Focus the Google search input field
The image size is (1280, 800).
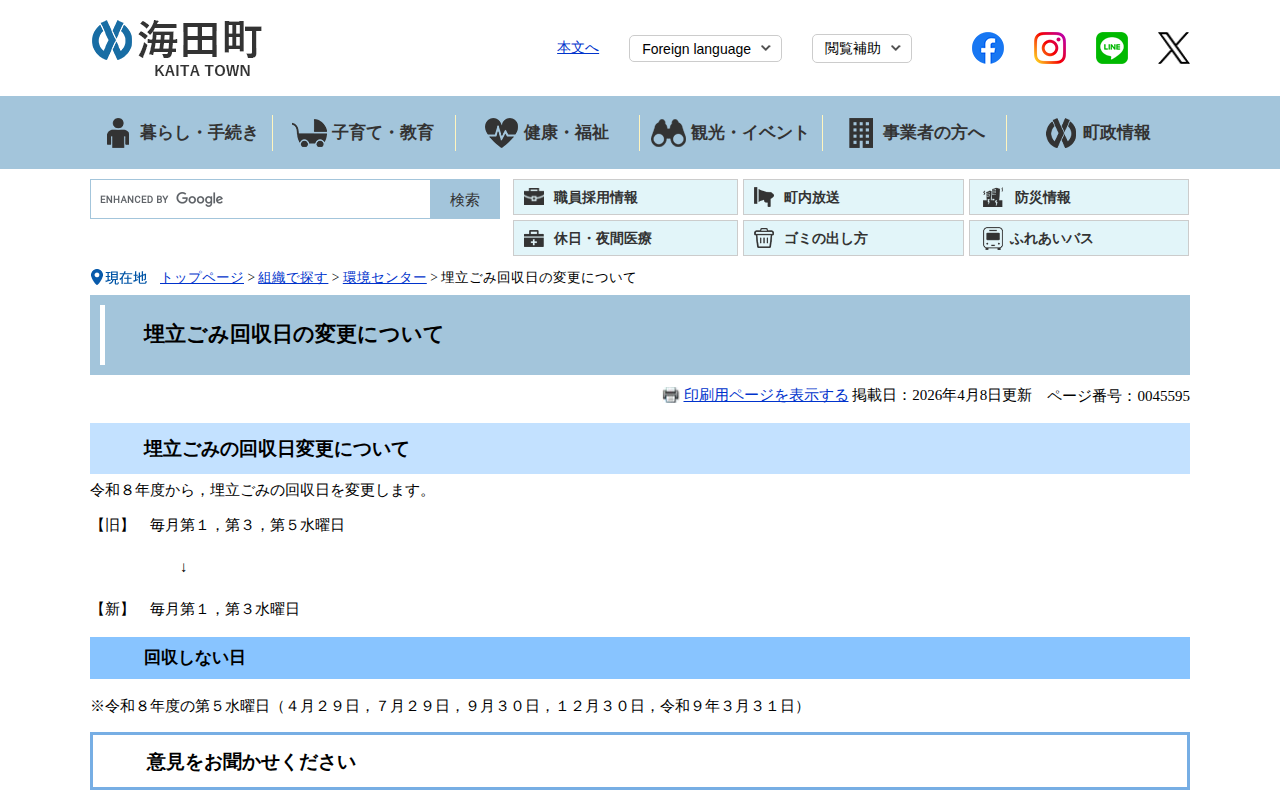261,199
